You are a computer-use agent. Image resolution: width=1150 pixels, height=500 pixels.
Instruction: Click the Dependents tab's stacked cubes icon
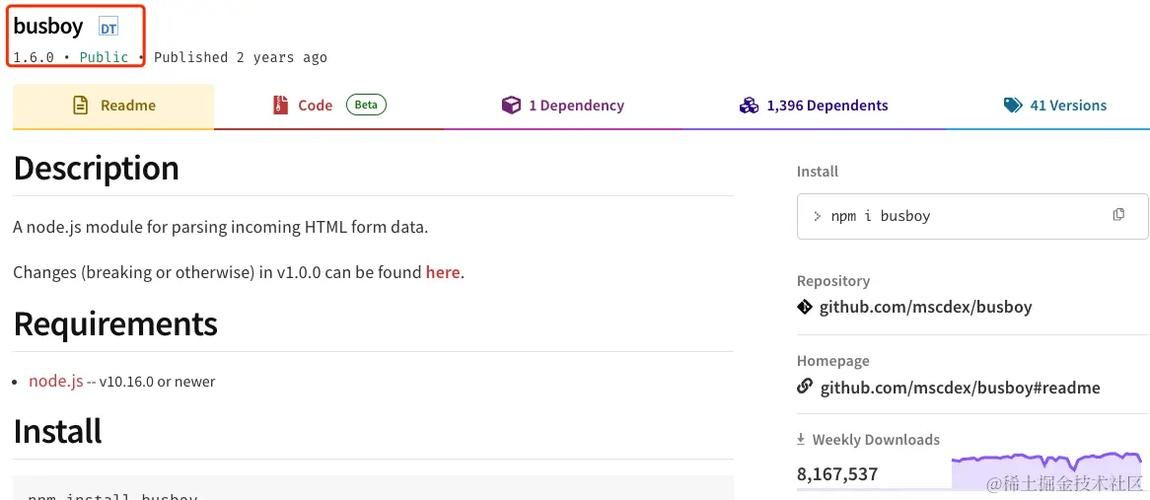point(749,106)
